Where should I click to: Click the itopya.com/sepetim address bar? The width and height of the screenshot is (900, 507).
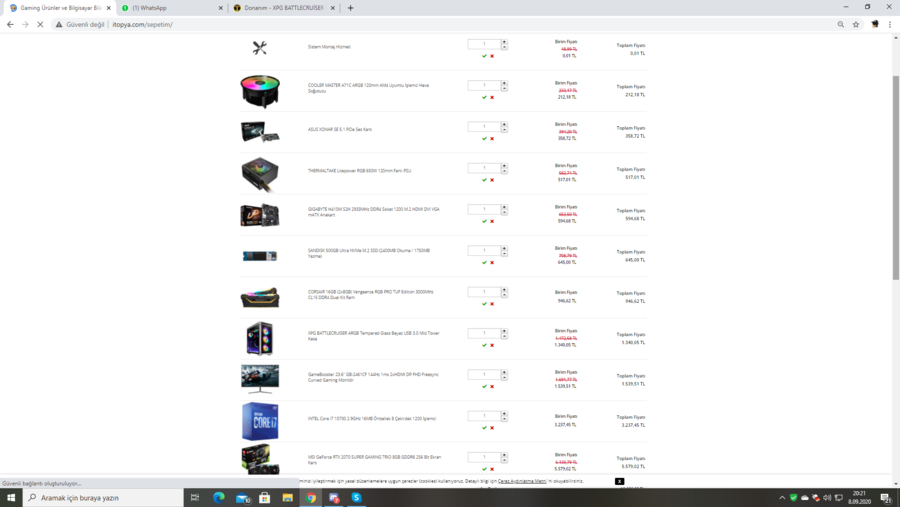(142, 25)
